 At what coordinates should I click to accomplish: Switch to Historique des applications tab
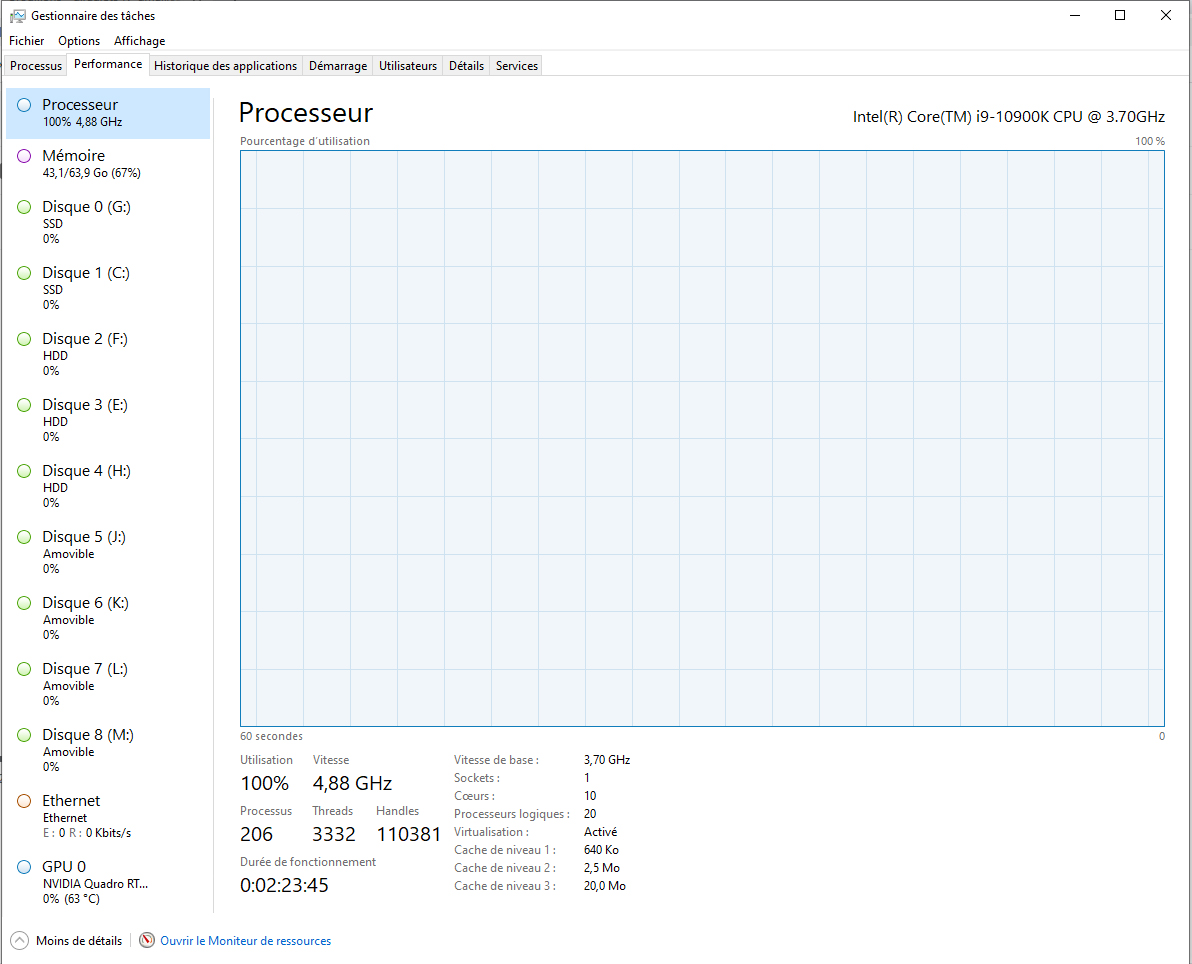coord(225,66)
